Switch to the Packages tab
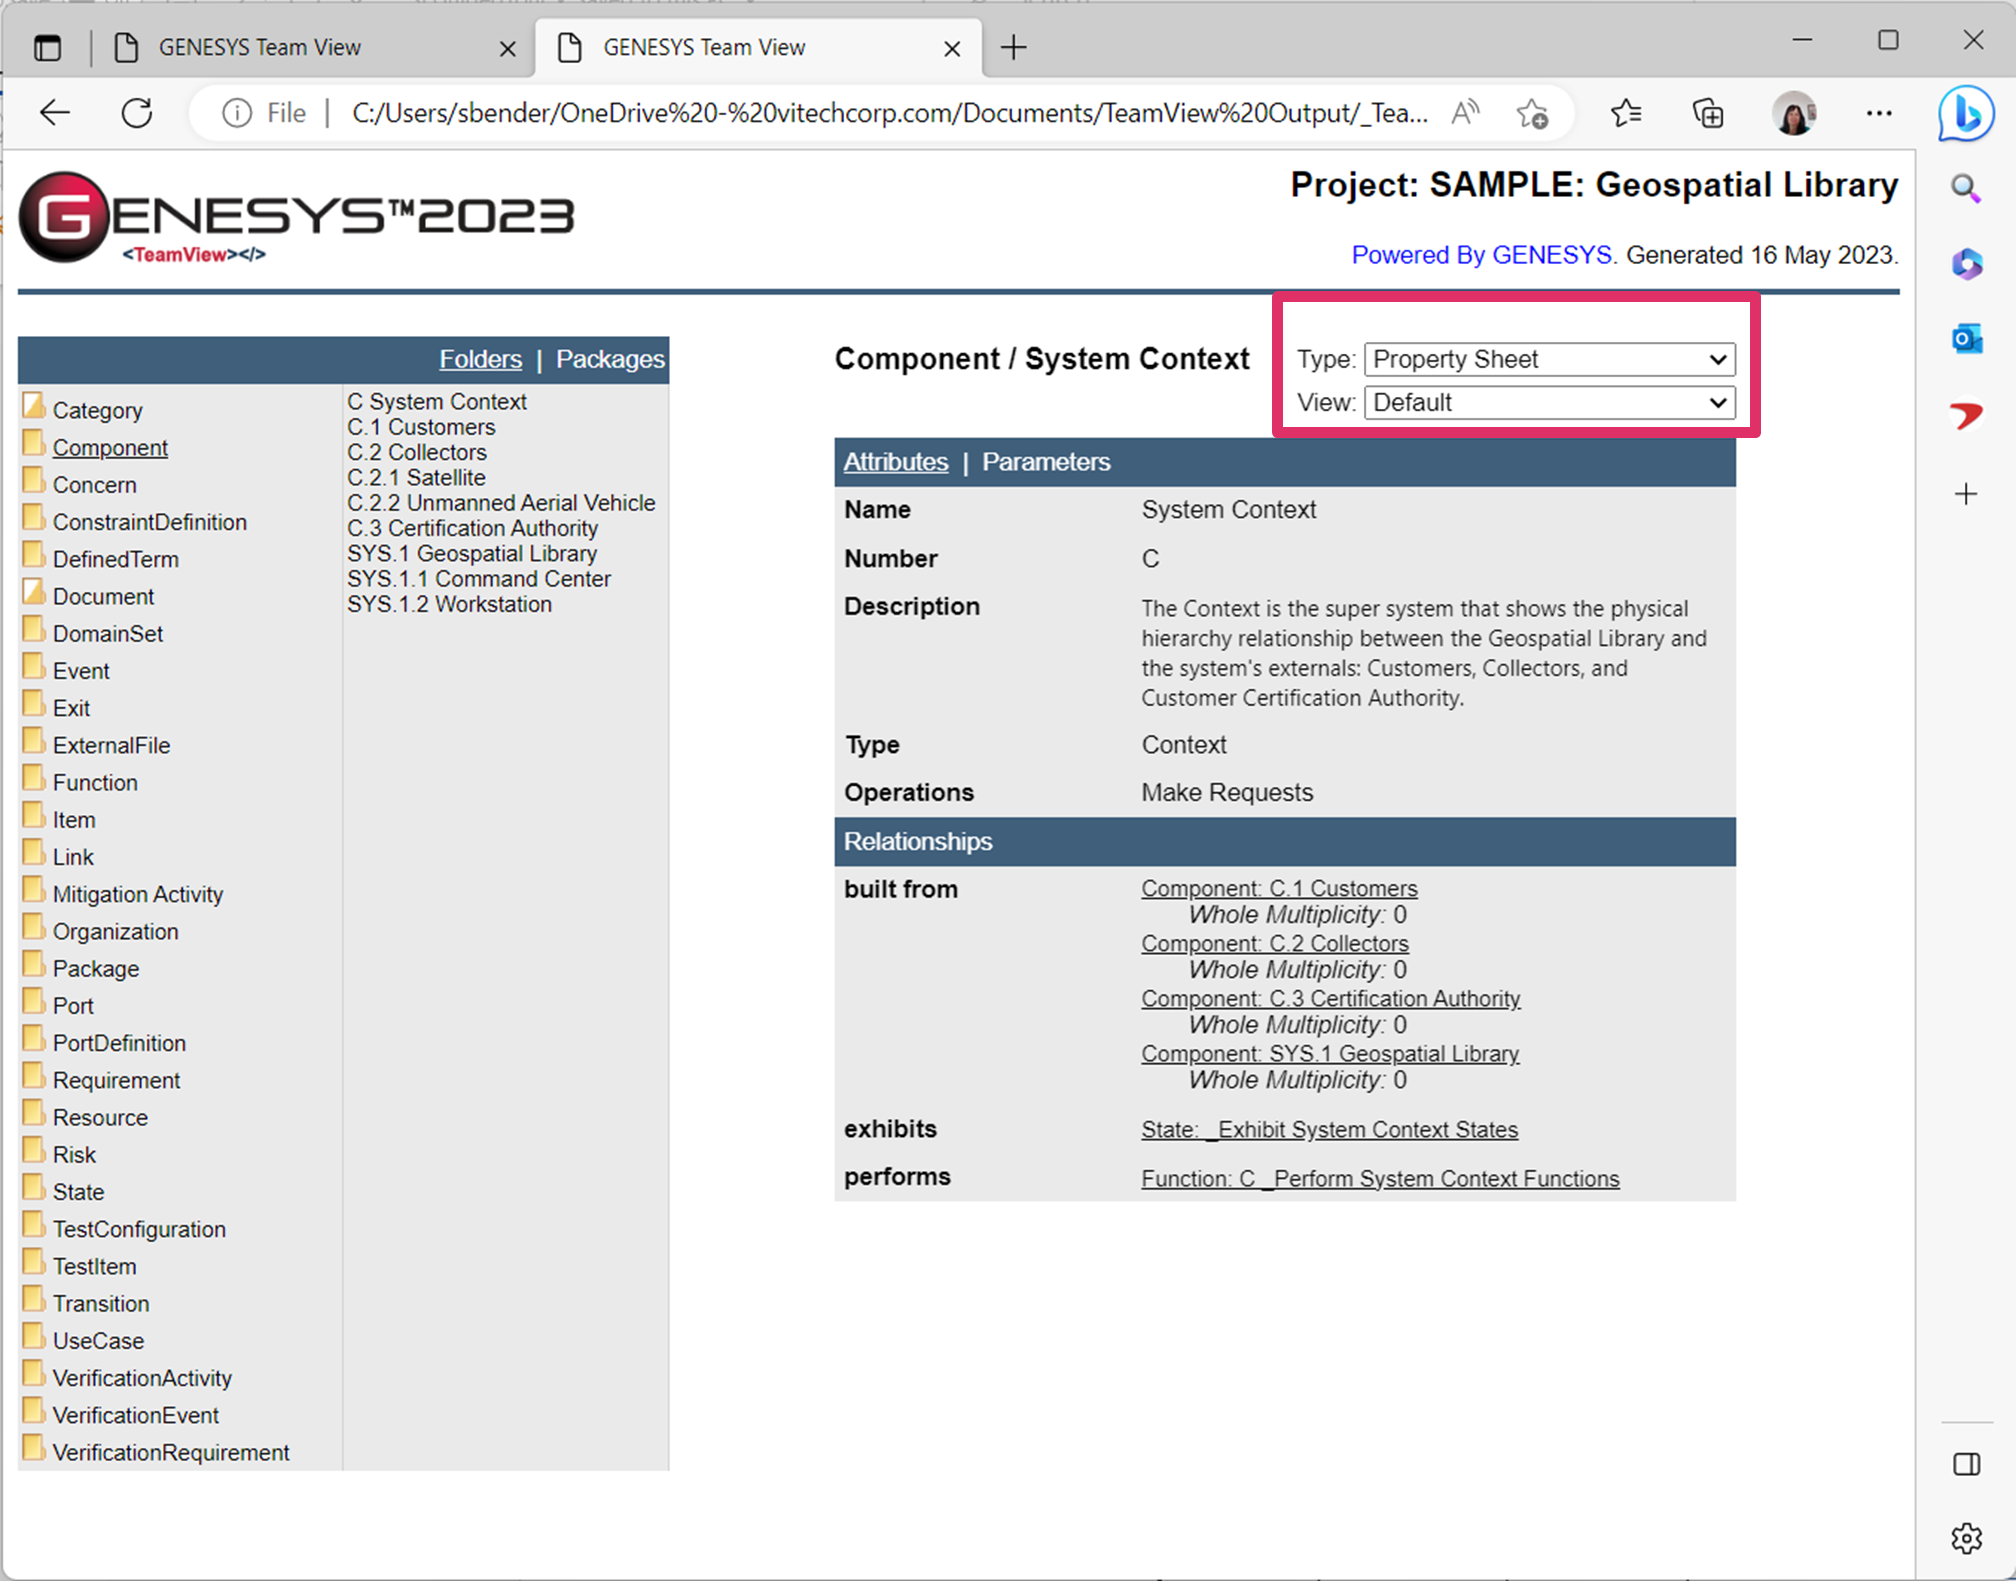2016x1581 pixels. 609,359
